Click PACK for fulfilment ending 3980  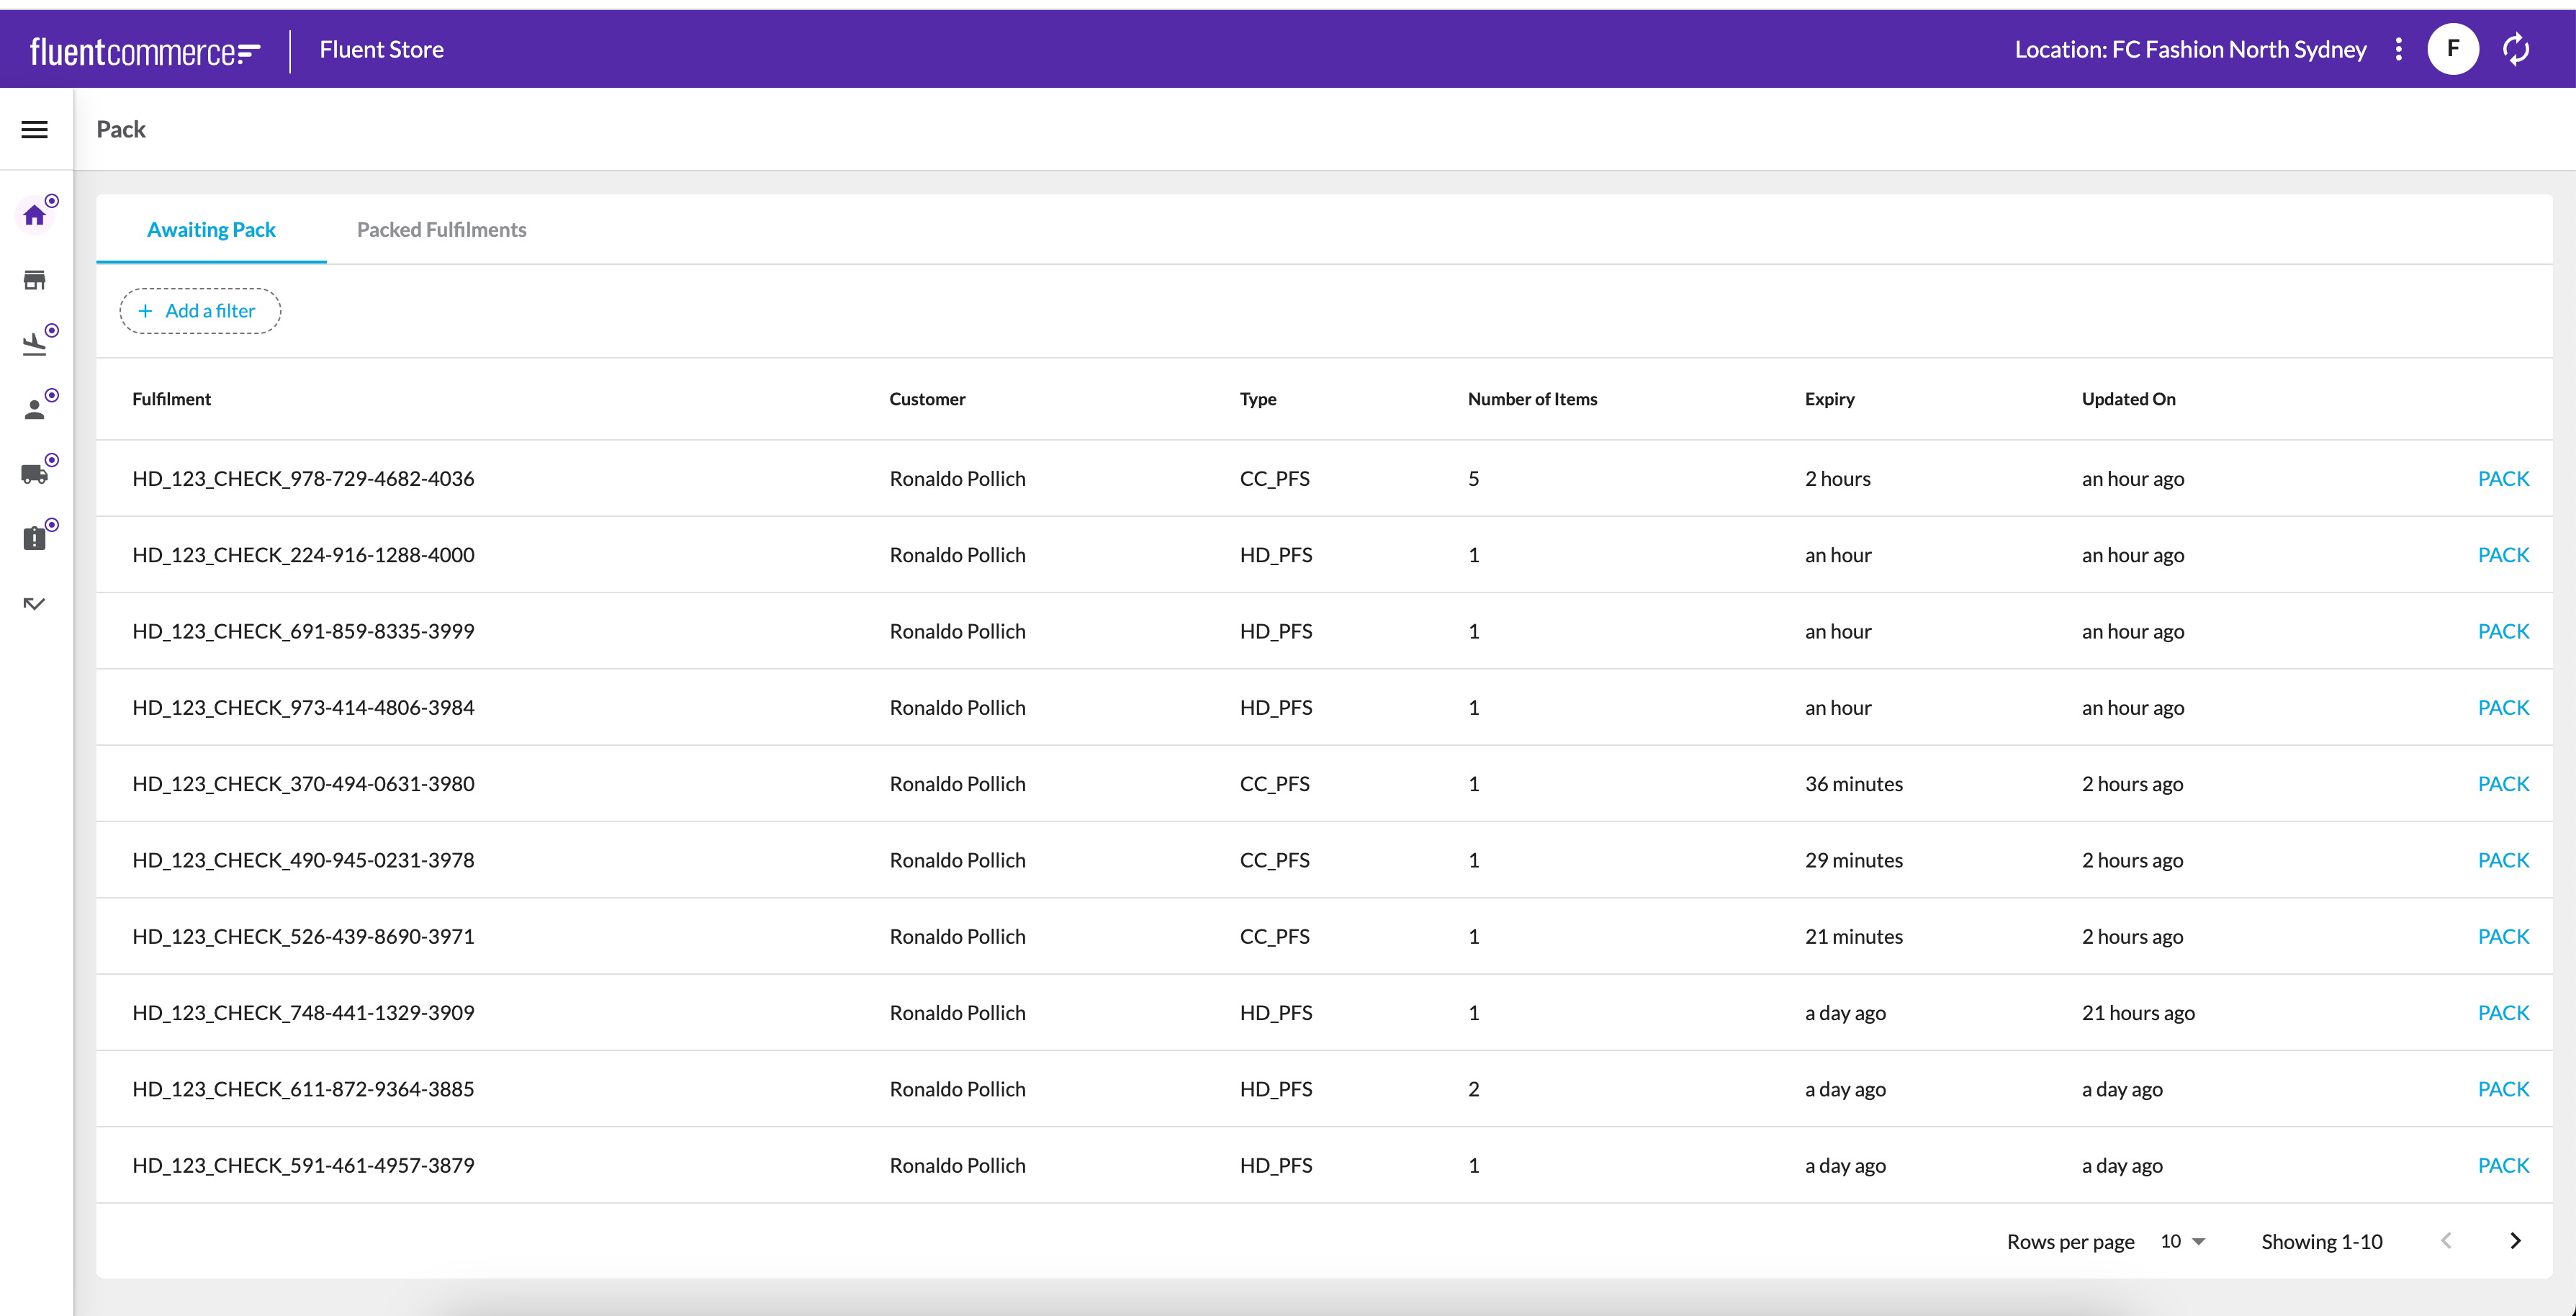(2502, 784)
